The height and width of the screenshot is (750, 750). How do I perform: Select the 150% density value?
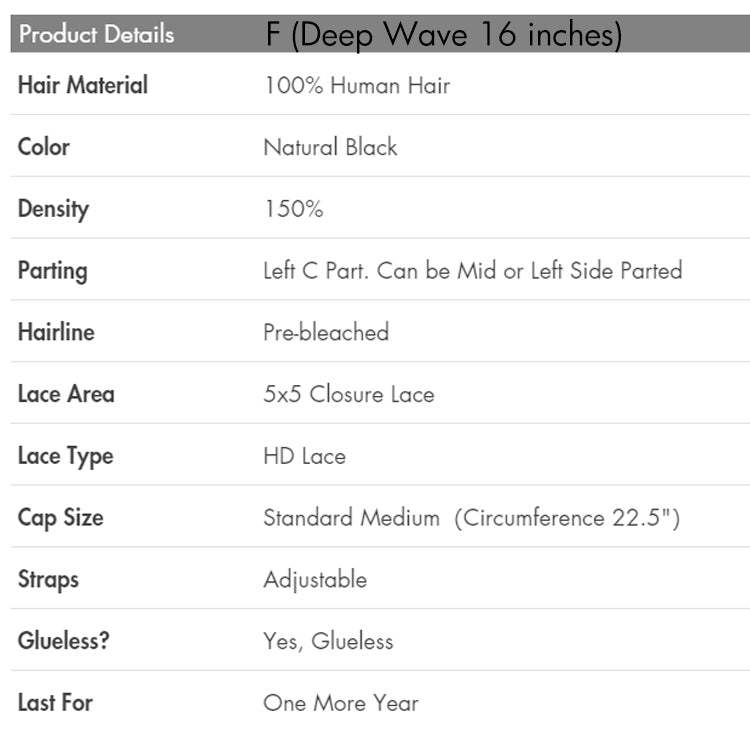[x=293, y=210]
